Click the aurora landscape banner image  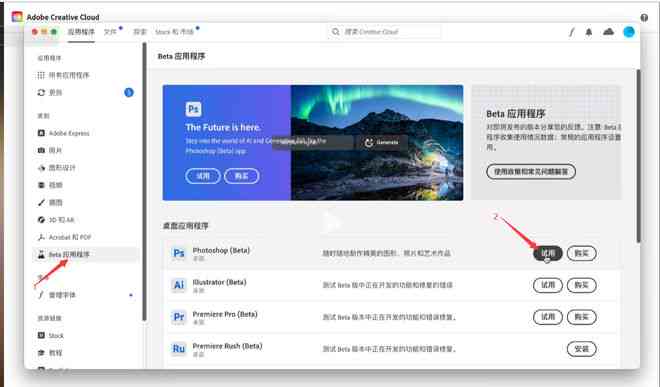pyautogui.click(x=377, y=143)
